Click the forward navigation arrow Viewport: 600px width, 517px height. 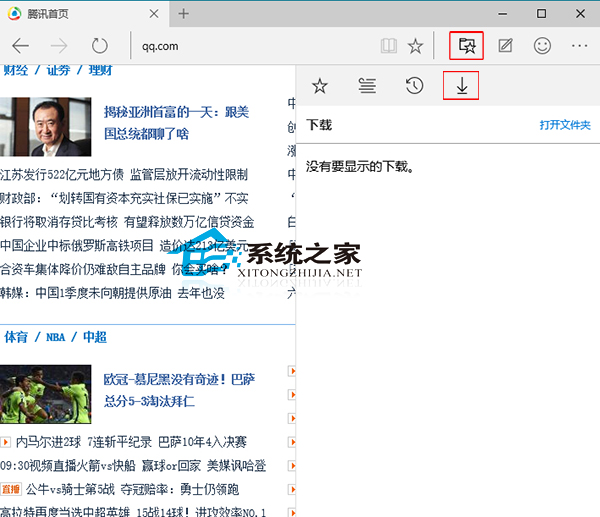pyautogui.click(x=59, y=46)
